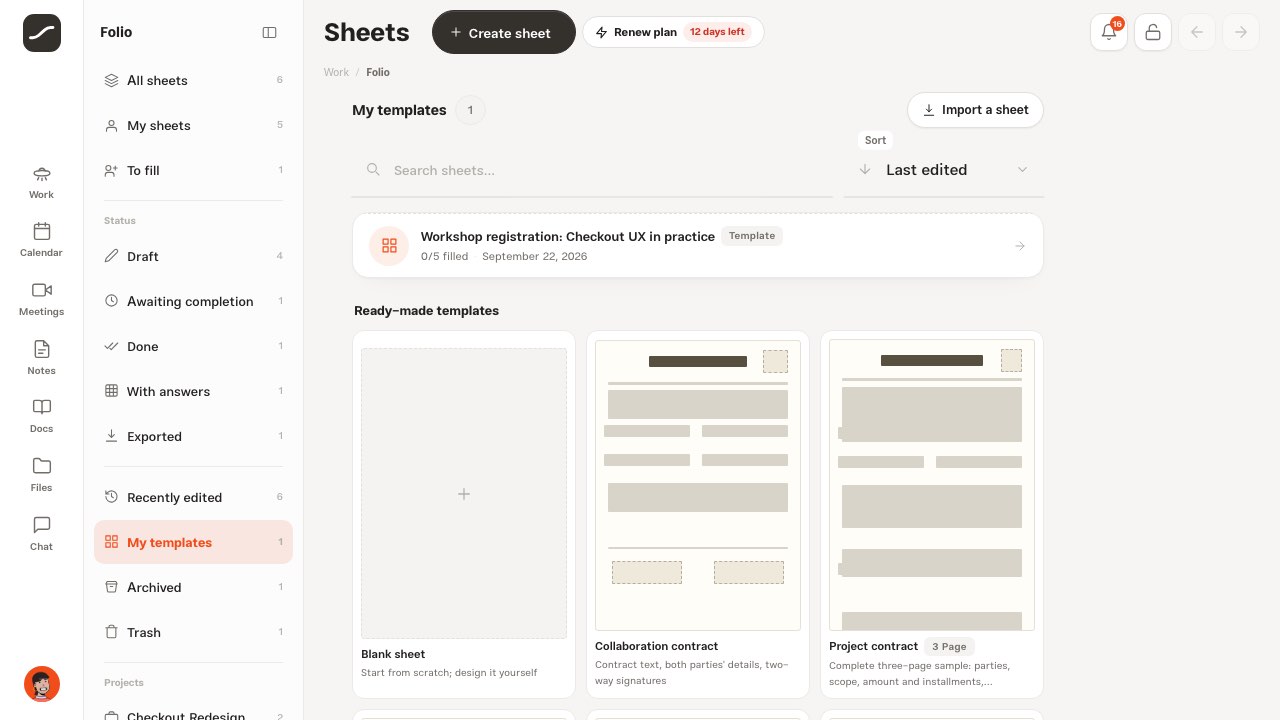Toggle sort direction arrow icon
The image size is (1280, 720).
point(865,170)
